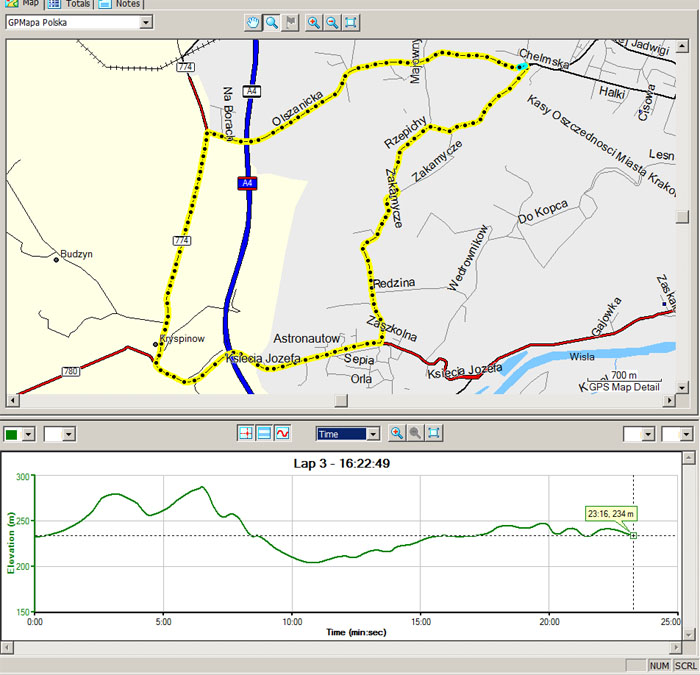Toggle horizontal gridlines on the graph

(x=264, y=433)
